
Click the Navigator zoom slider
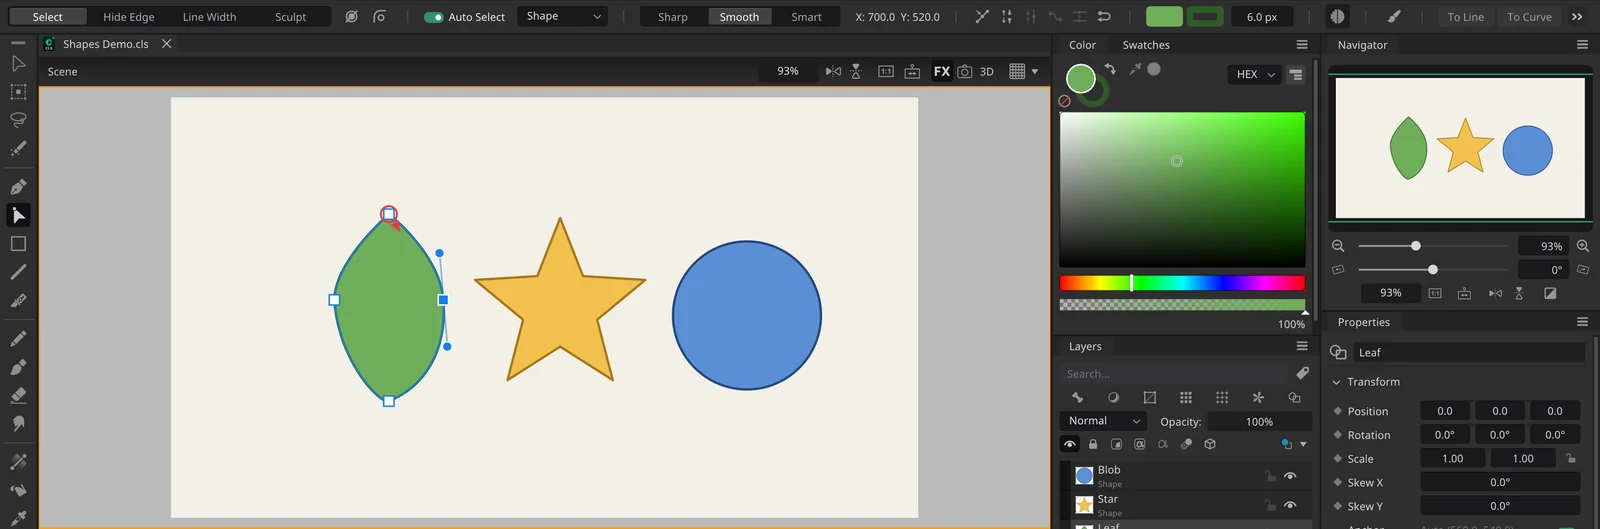(1432, 246)
